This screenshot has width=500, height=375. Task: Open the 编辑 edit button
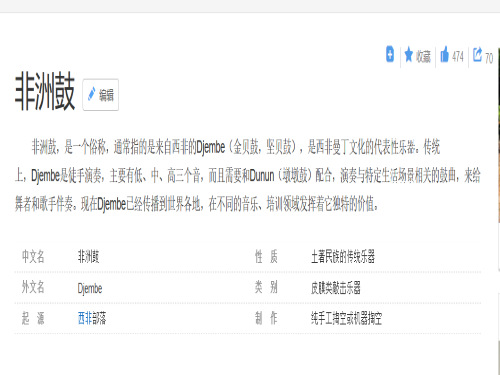pos(101,95)
